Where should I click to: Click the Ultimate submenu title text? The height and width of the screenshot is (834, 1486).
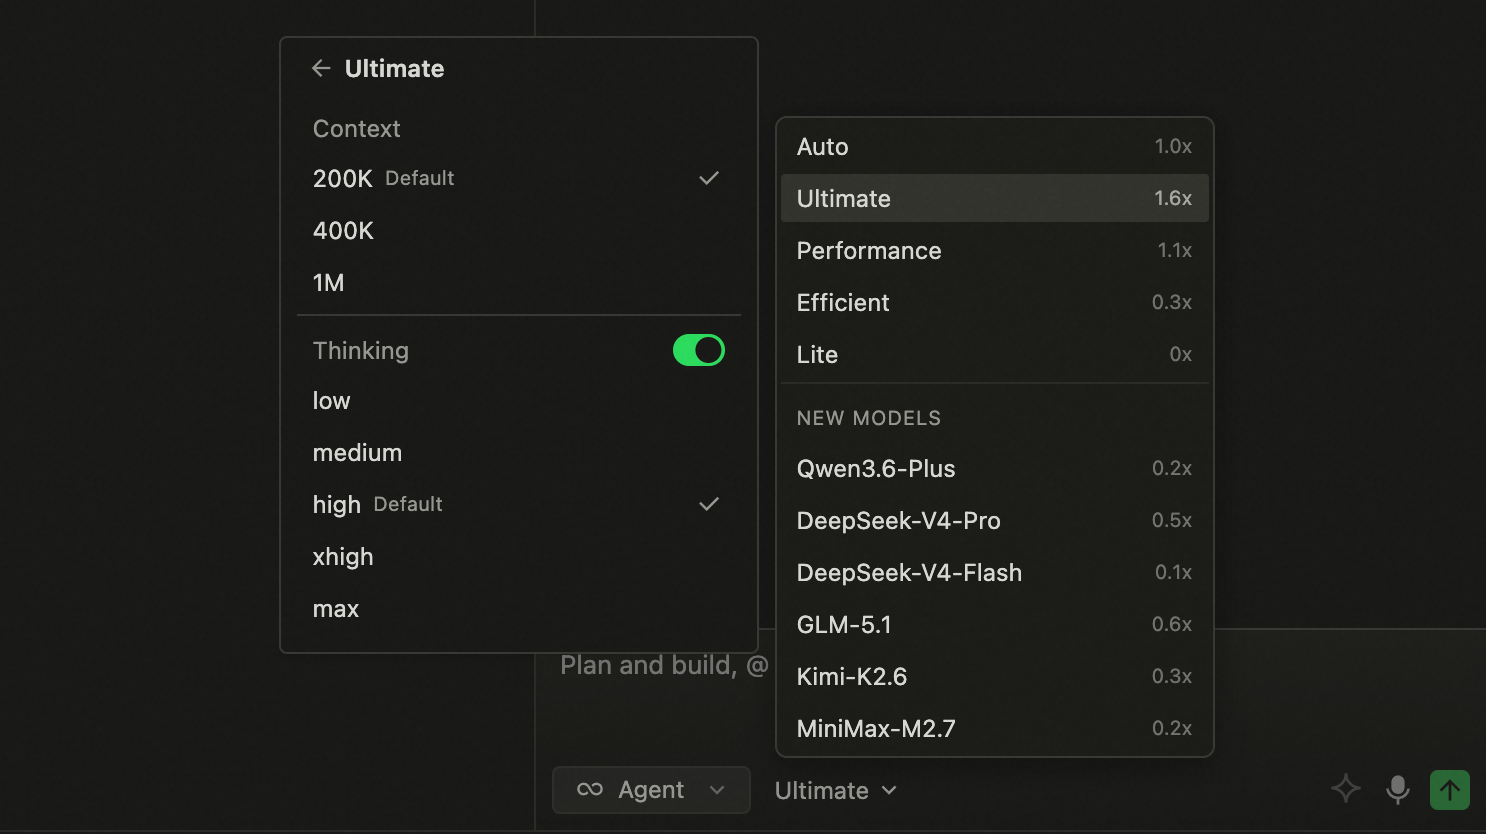(394, 68)
